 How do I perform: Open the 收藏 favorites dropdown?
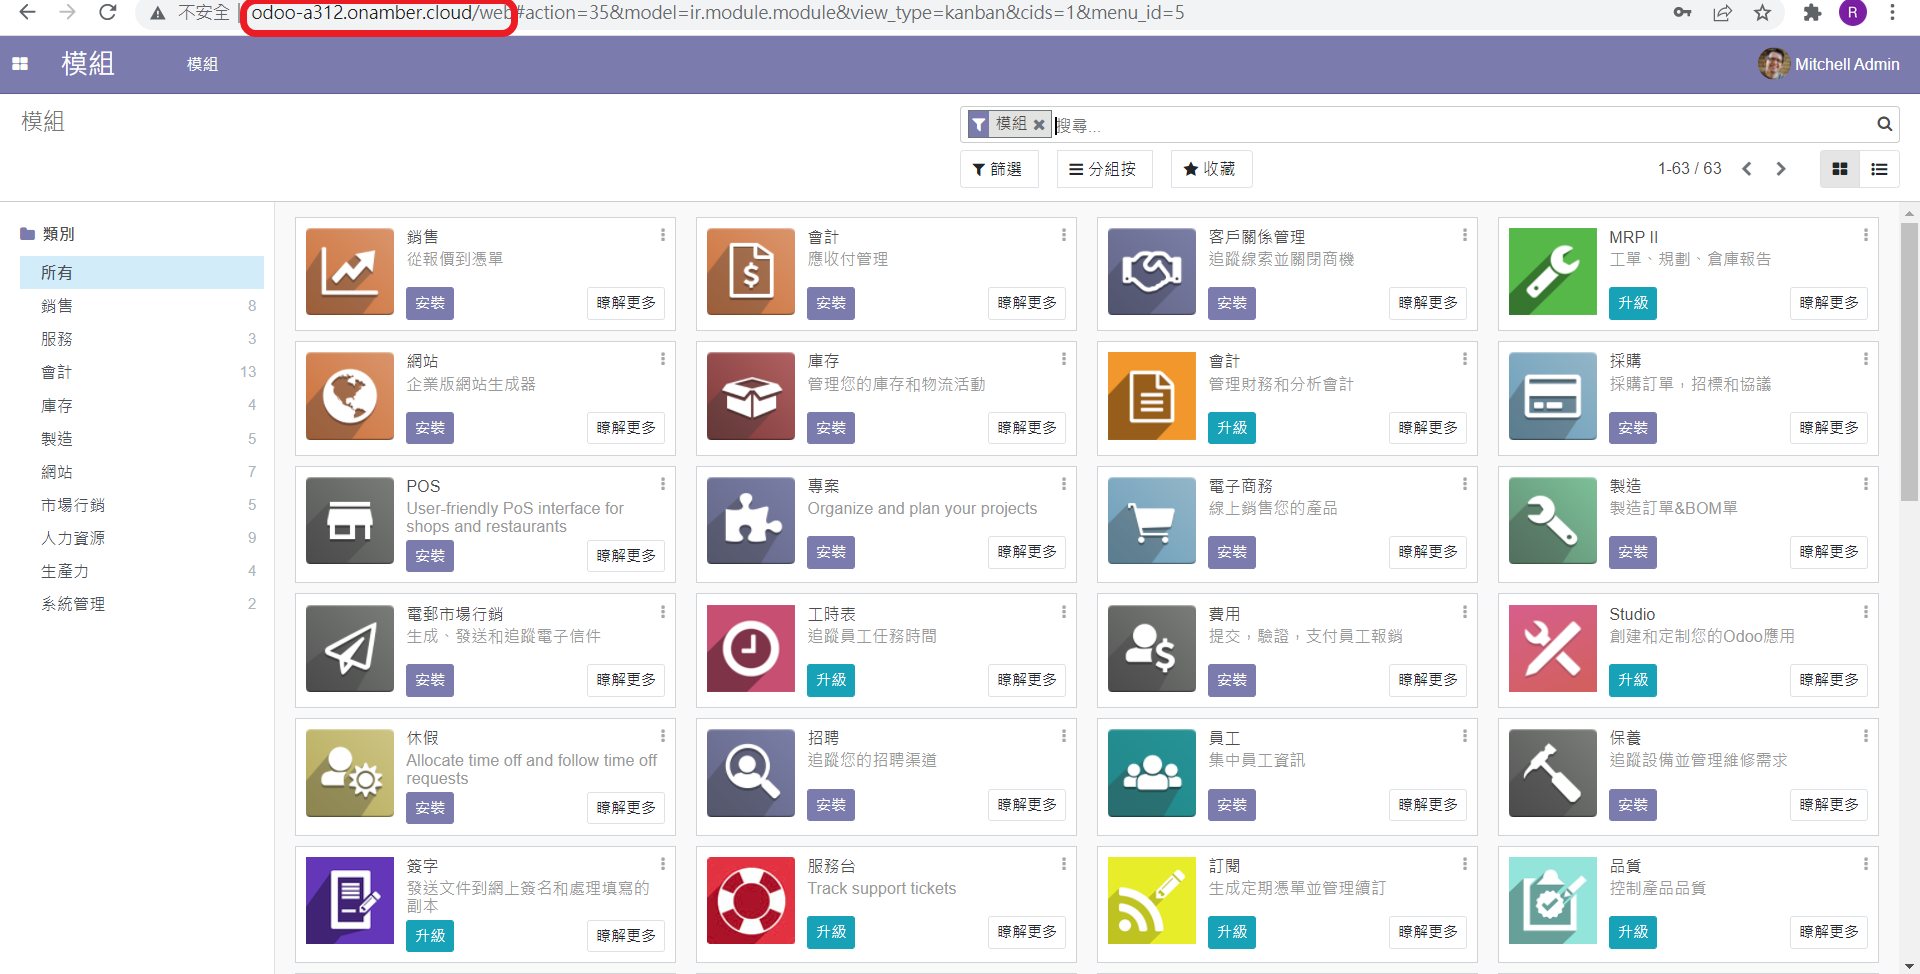click(x=1211, y=169)
